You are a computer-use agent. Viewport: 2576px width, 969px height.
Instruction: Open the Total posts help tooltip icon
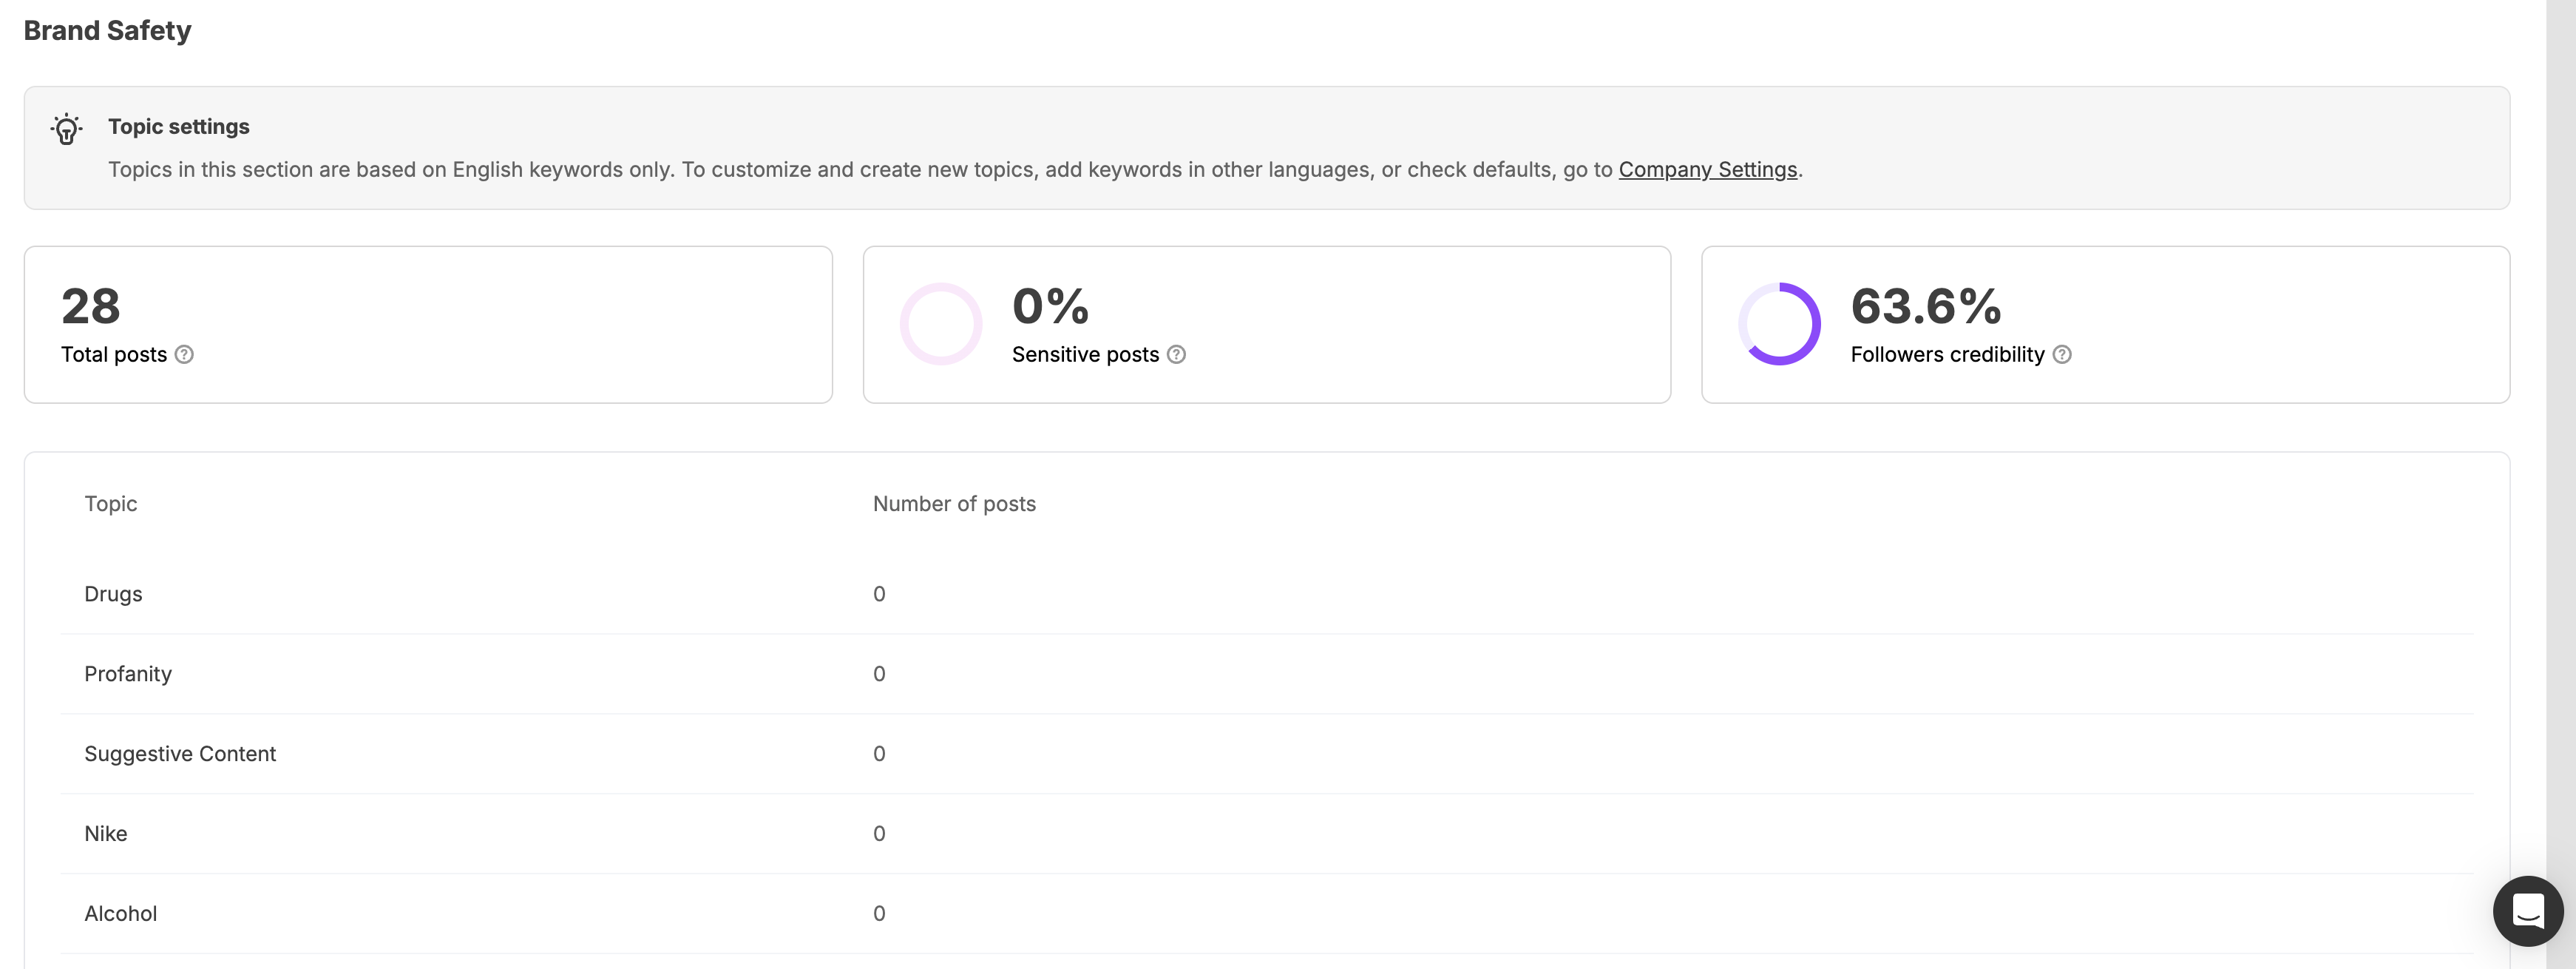(x=184, y=354)
